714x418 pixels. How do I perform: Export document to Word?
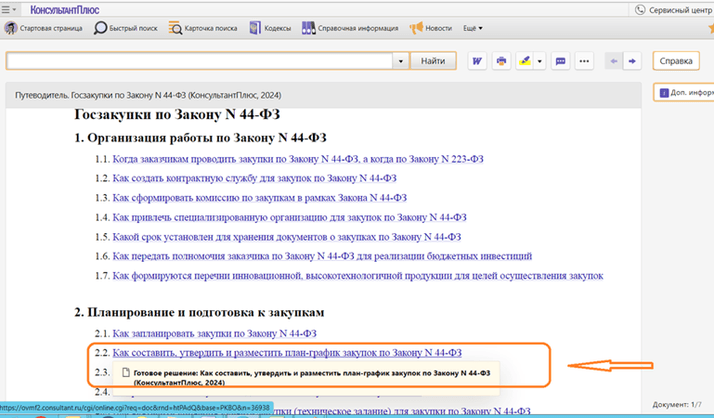tap(477, 61)
